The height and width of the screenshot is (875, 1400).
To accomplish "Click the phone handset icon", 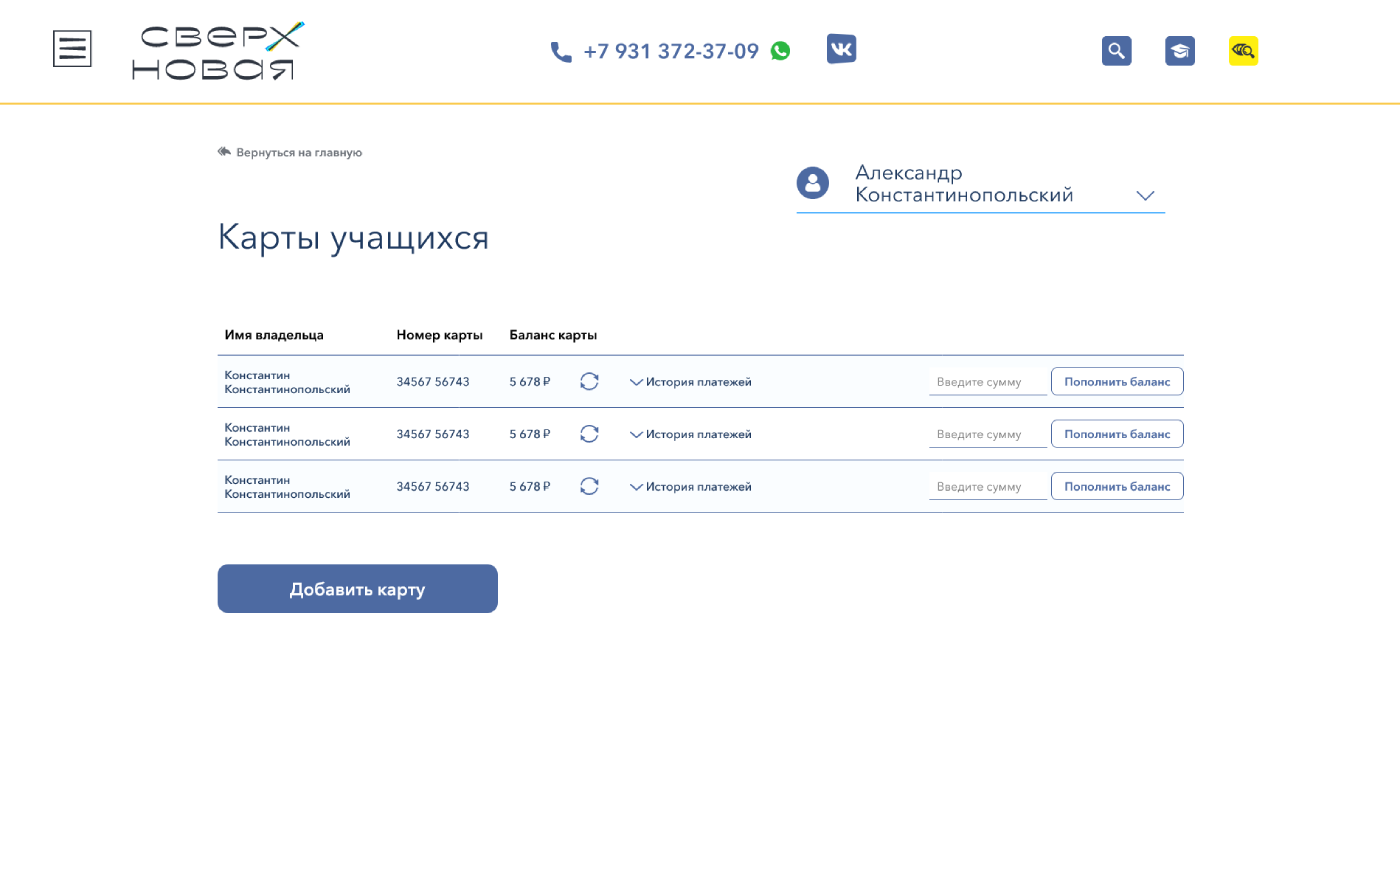I will (x=561, y=52).
